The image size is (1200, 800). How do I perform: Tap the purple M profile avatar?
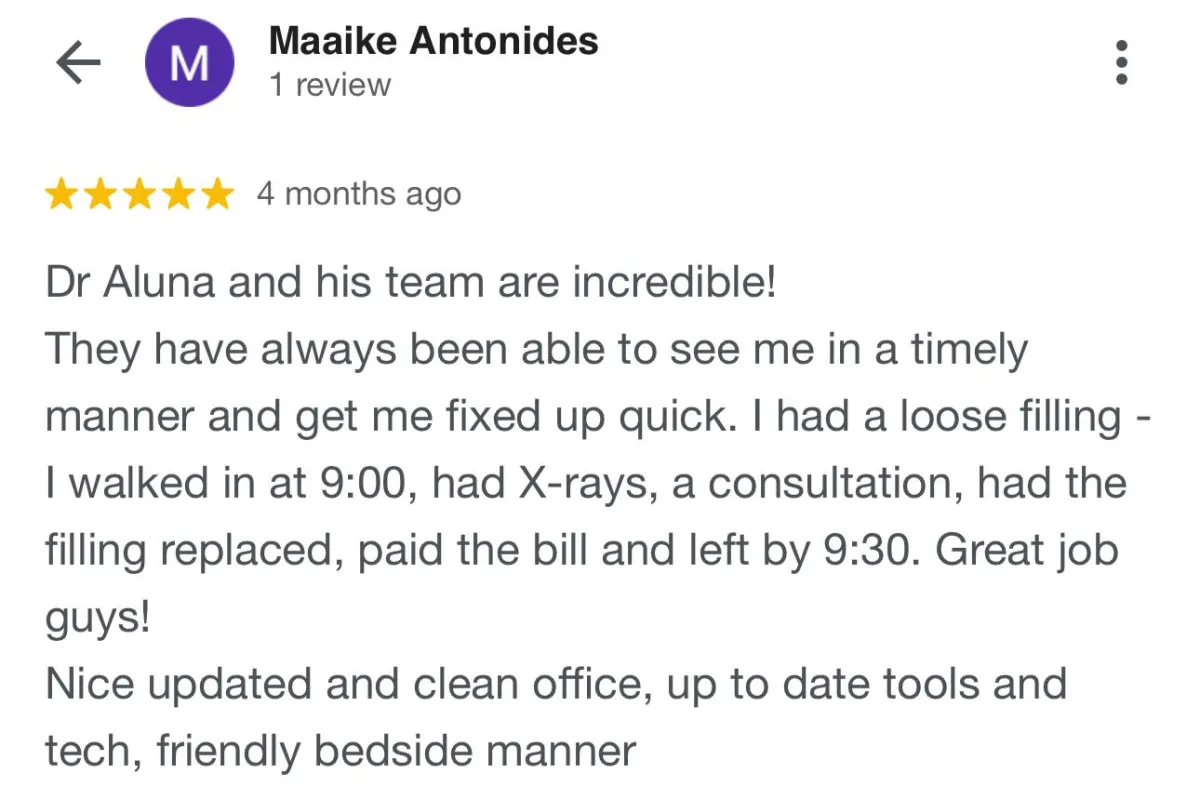click(x=190, y=63)
